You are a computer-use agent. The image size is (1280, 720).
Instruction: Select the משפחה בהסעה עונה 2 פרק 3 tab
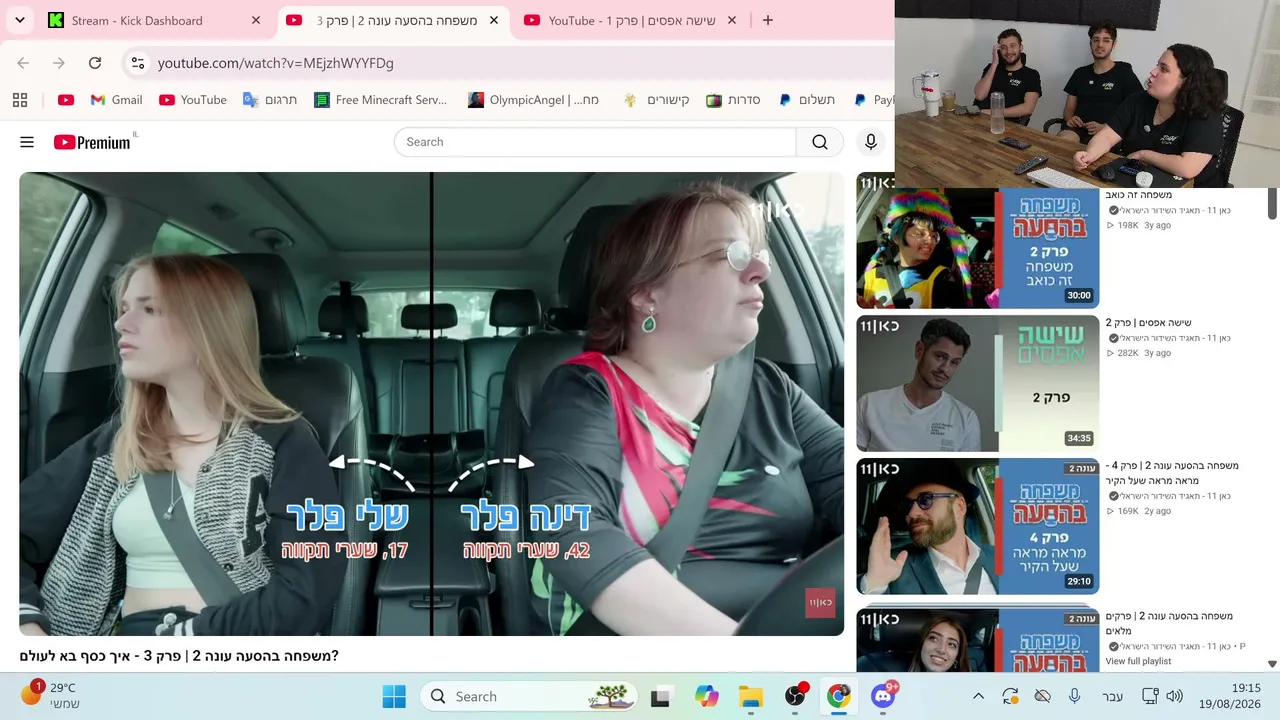pyautogui.click(x=396, y=20)
